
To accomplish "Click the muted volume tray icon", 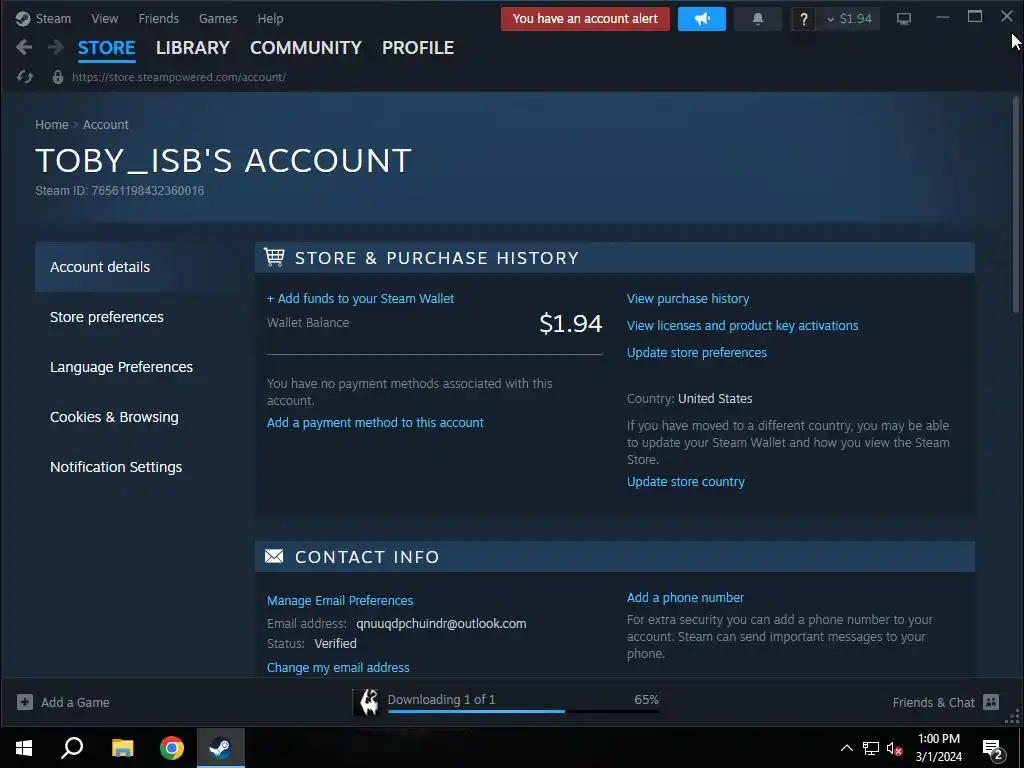I will tap(894, 748).
